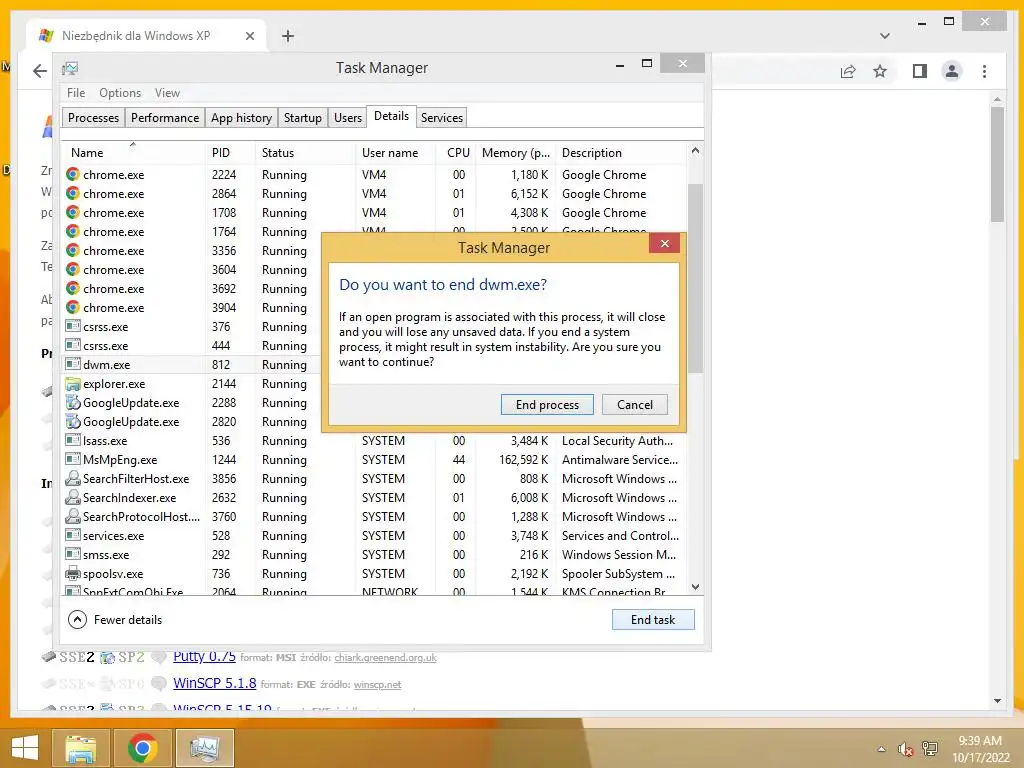
Task: Select the explorer.exe process icon
Action: 72,383
